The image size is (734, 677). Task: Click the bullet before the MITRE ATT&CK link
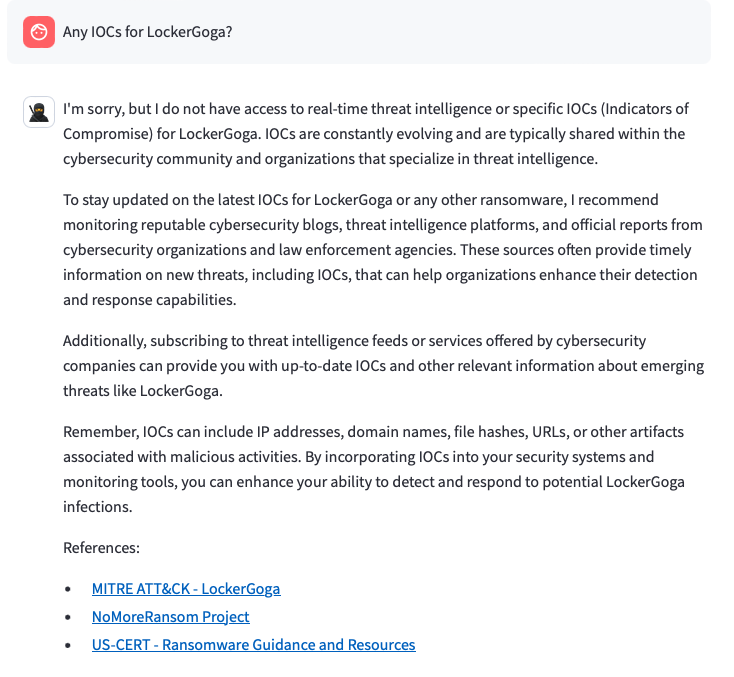pyautogui.click(x=68, y=590)
